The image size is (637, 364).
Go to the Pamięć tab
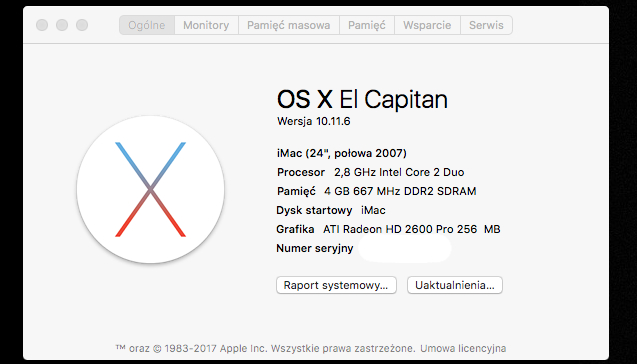tap(367, 25)
